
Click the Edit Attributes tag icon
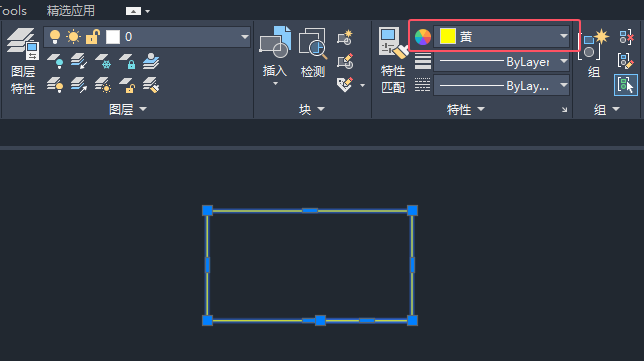tap(345, 85)
